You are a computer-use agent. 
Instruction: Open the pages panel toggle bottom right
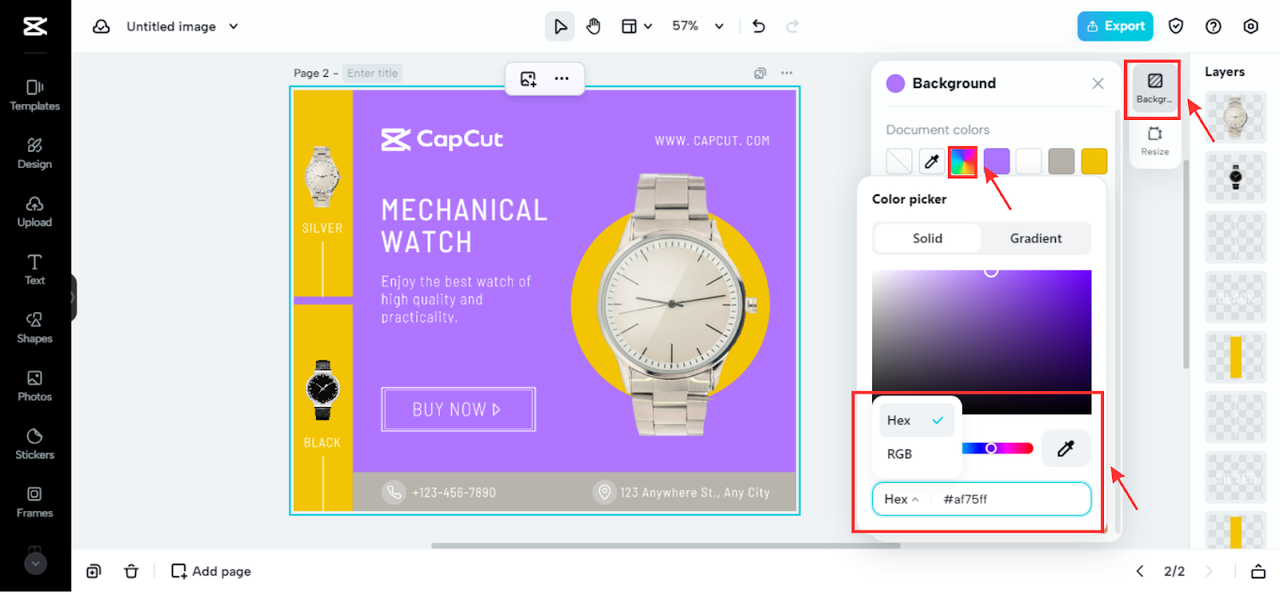pyautogui.click(x=1258, y=571)
